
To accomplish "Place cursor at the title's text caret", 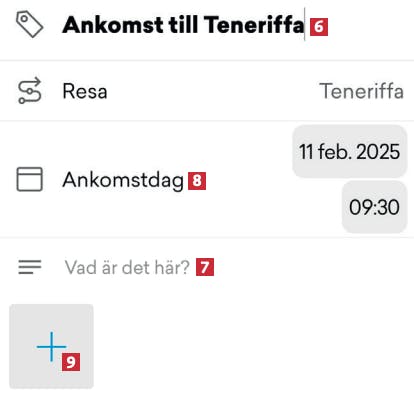I will point(304,25).
